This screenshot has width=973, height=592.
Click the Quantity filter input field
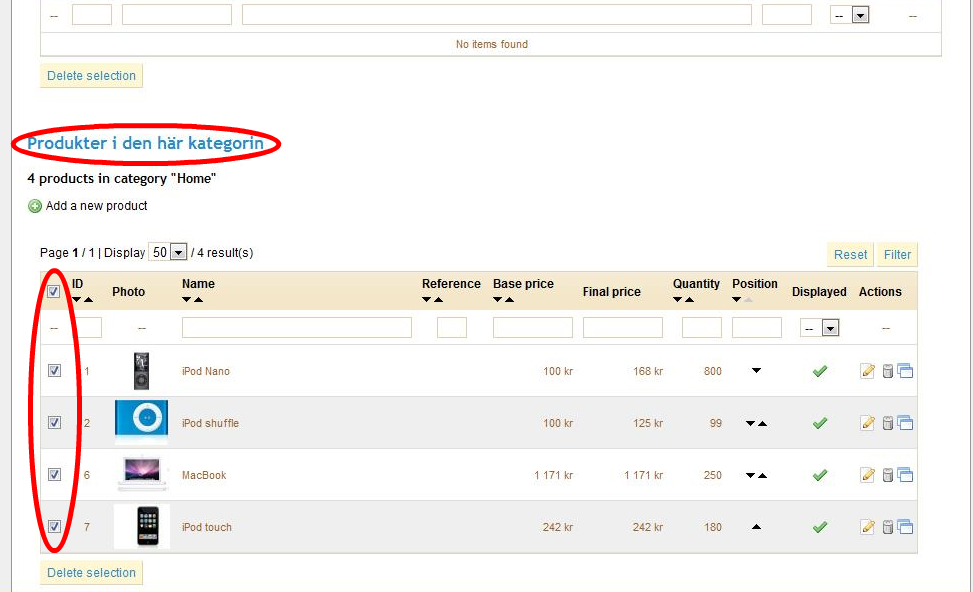pos(702,328)
